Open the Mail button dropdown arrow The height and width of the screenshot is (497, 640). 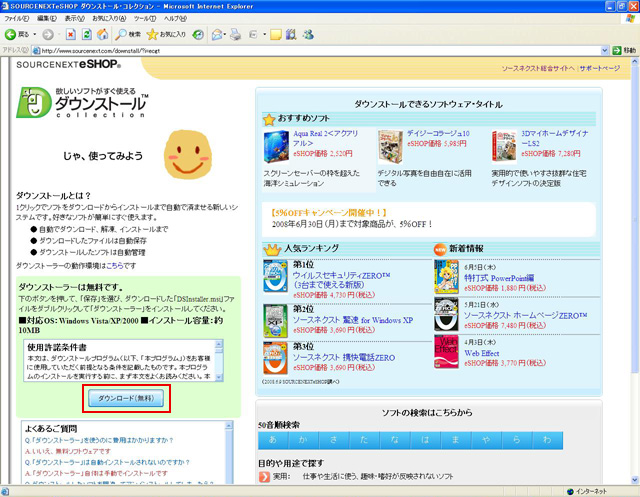click(225, 35)
